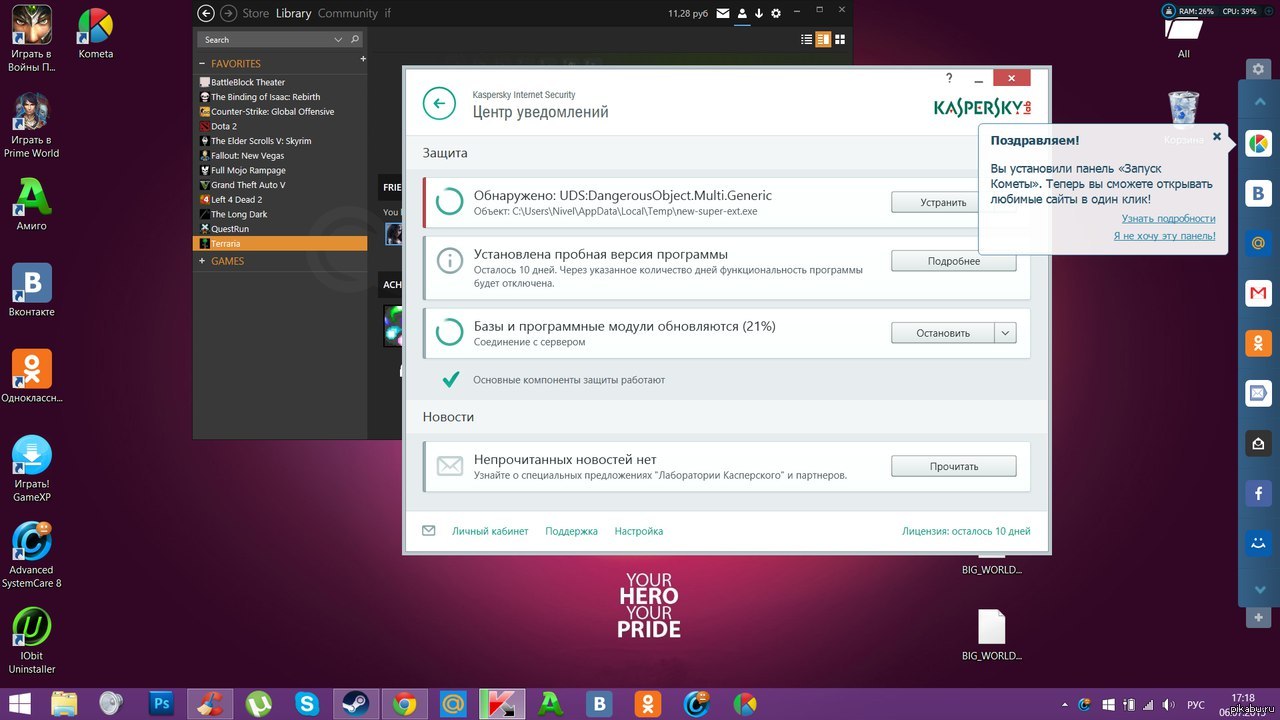Expand the GAMES category in Steam
This screenshot has height=720, width=1280.
point(202,261)
